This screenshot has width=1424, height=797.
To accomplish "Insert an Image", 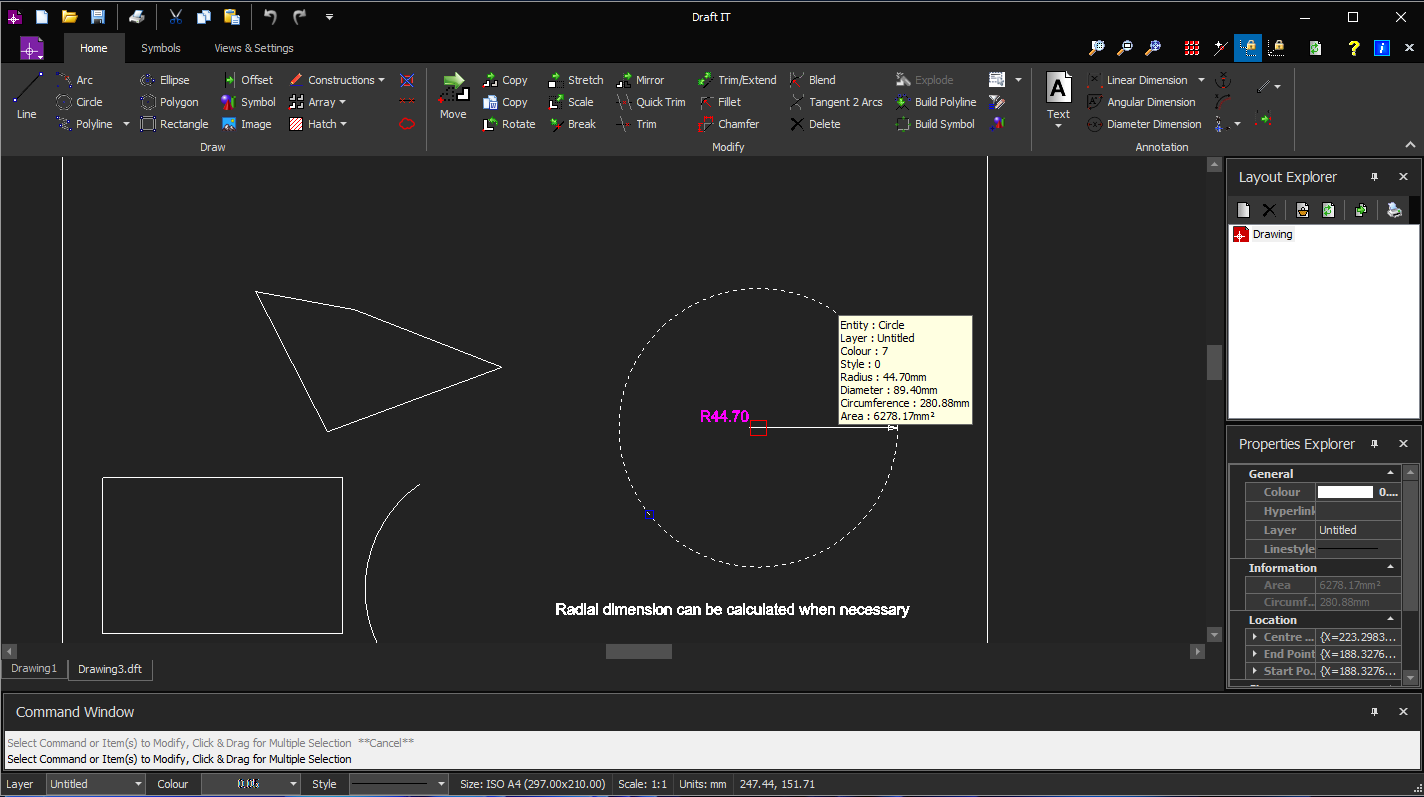I will pyautogui.click(x=246, y=124).
